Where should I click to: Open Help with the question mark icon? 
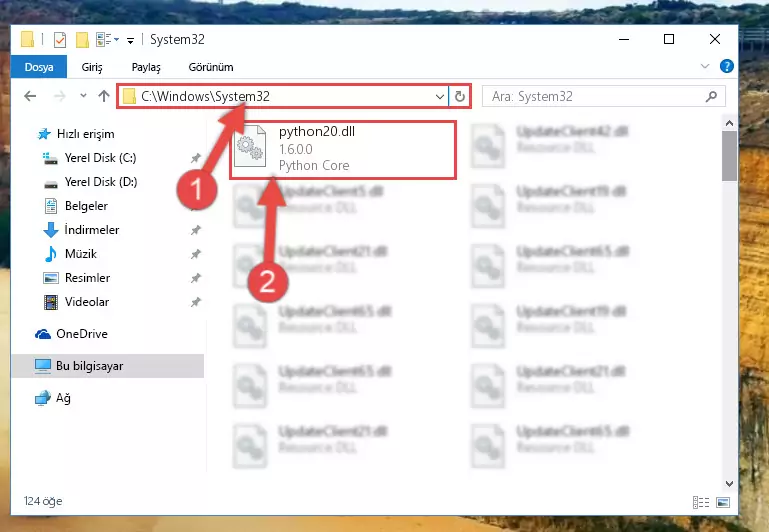726,66
